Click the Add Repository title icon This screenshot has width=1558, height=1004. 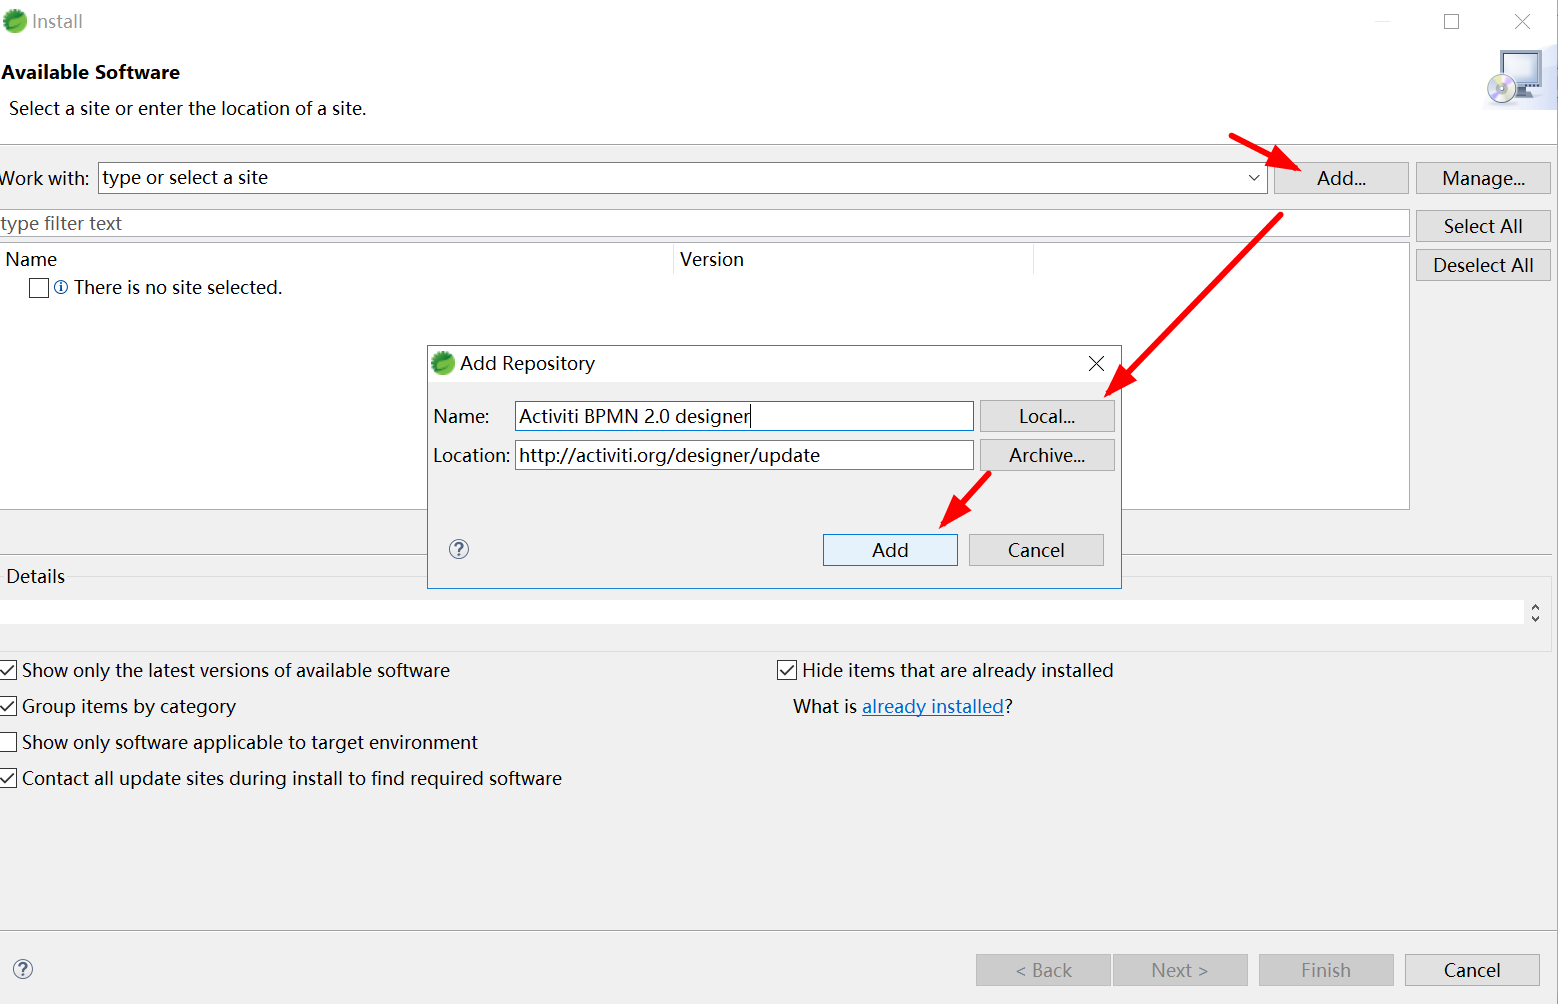point(443,363)
